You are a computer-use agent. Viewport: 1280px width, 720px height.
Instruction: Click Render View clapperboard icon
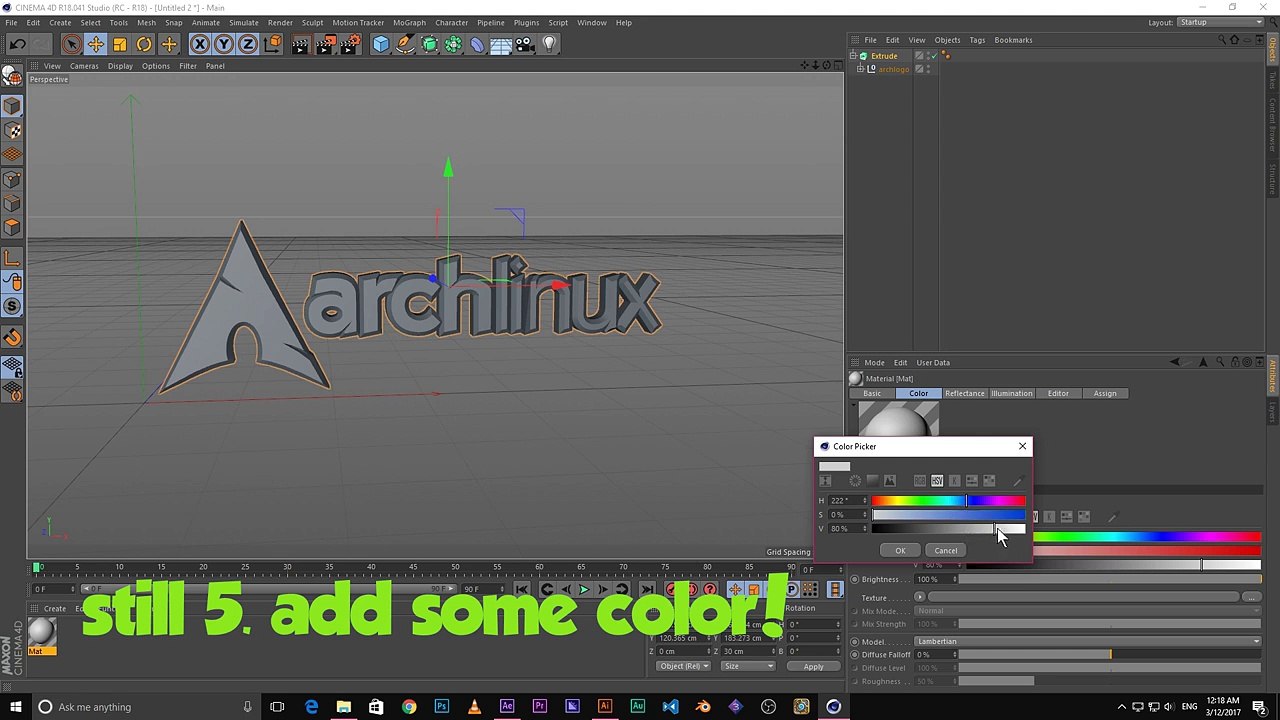(x=301, y=44)
